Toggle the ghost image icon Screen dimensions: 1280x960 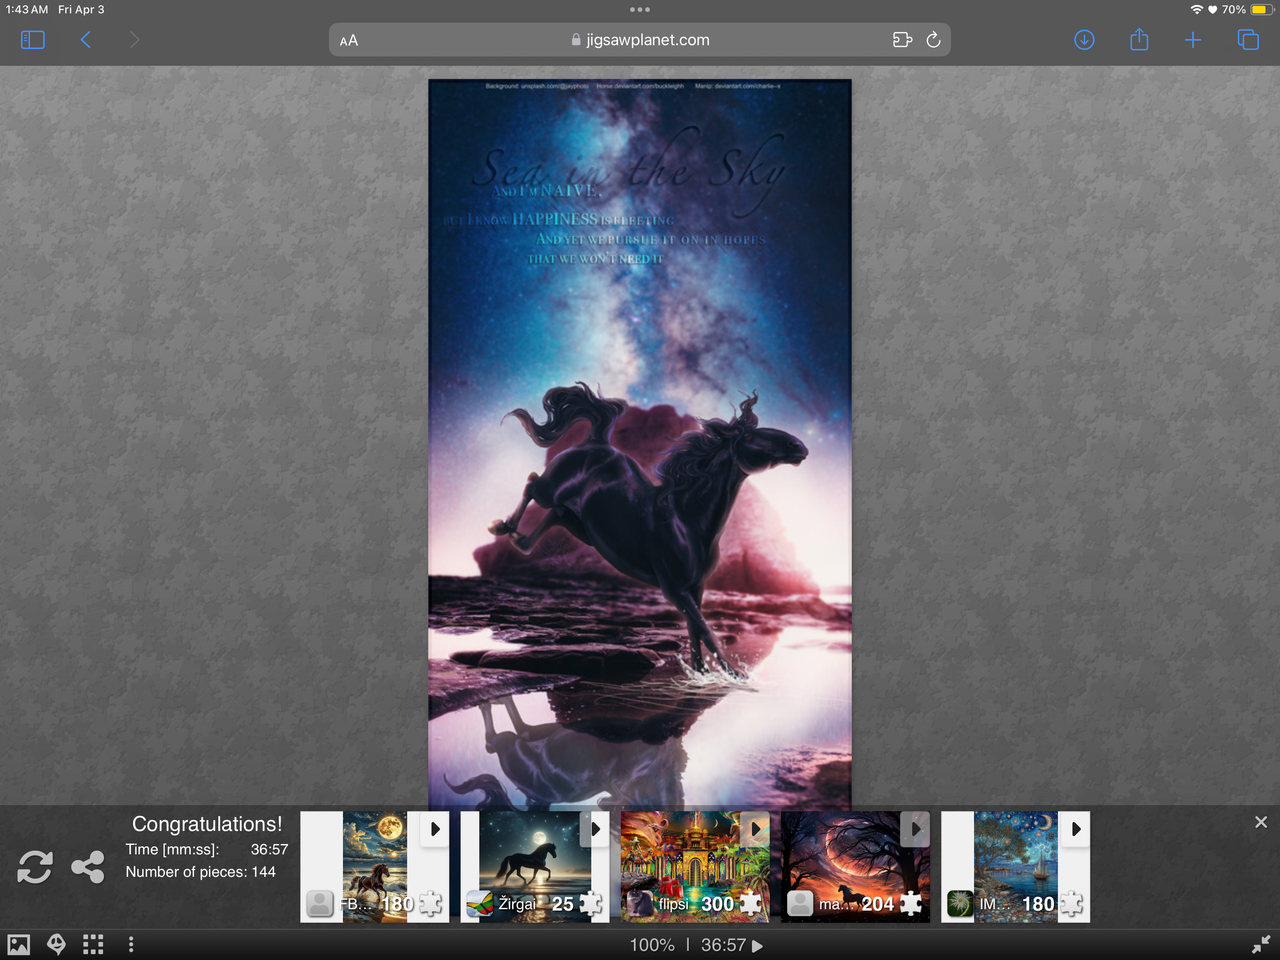[x=57, y=945]
